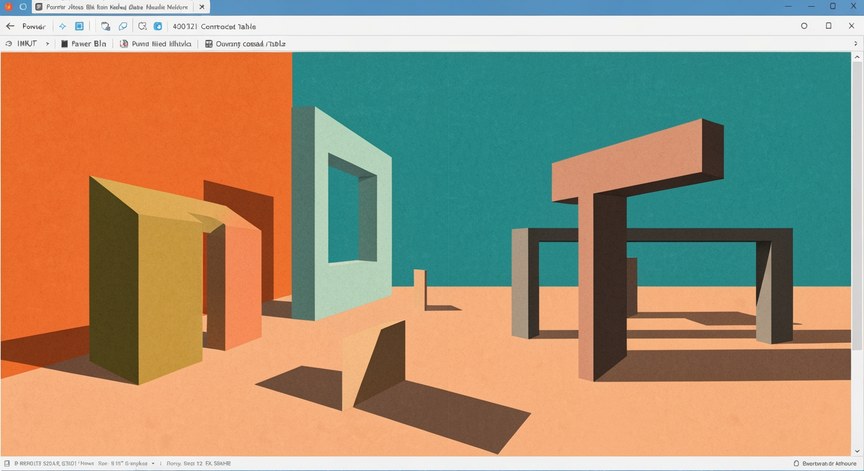Click the rounded square icon beside the toolbar's close X
The width and height of the screenshot is (864, 471).
(828, 26)
